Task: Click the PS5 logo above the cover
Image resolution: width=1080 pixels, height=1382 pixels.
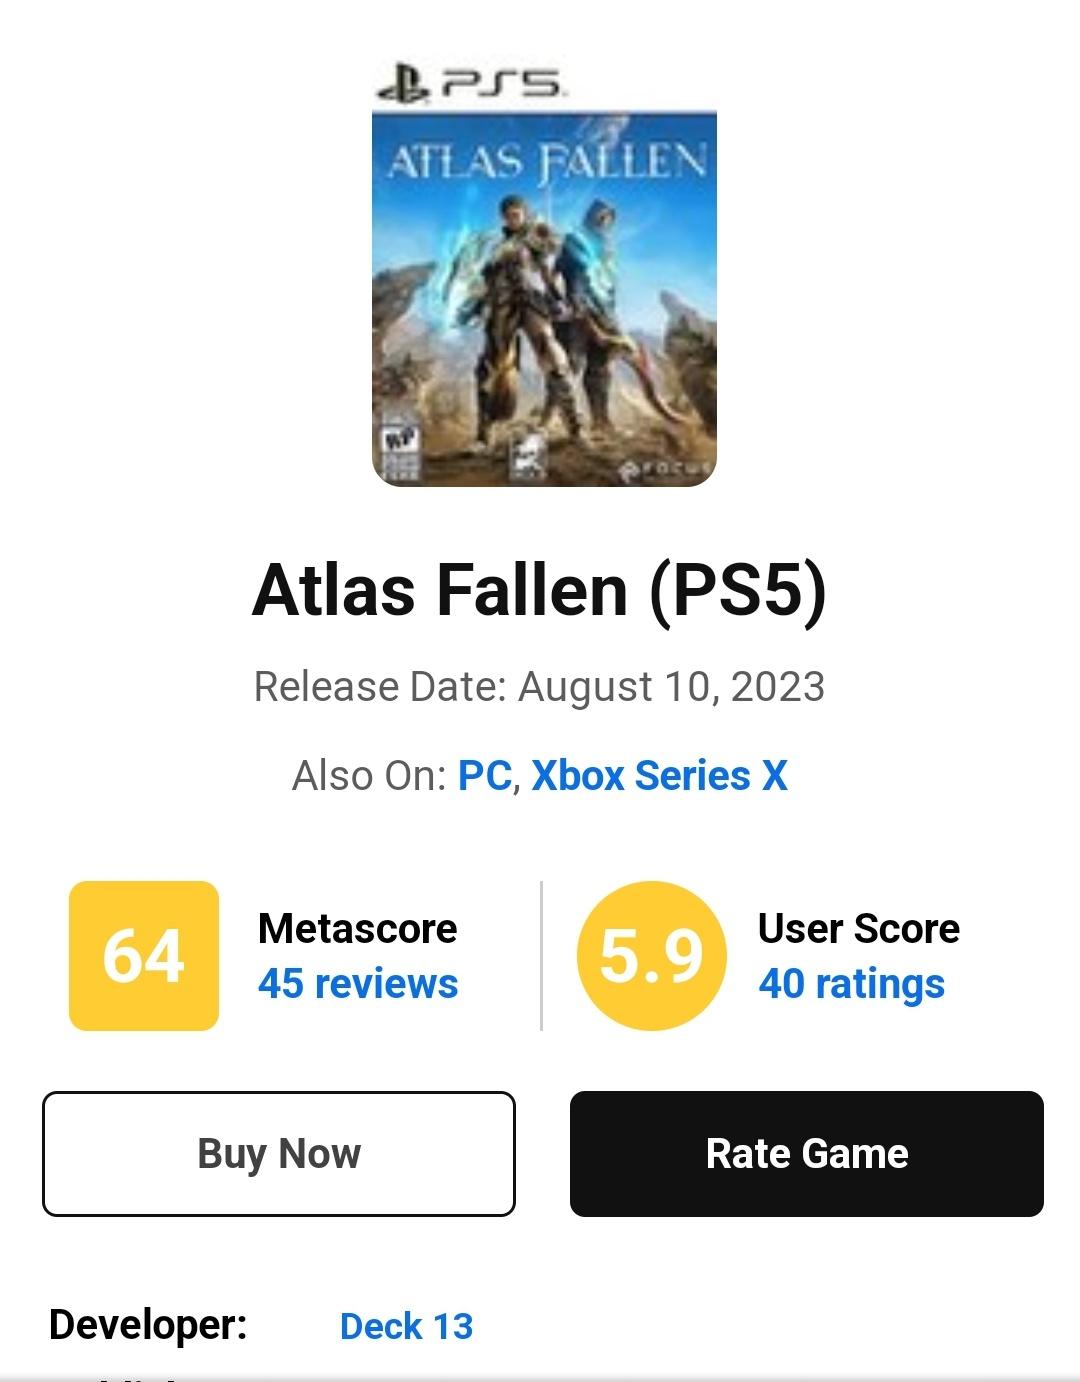Action: pos(469,84)
